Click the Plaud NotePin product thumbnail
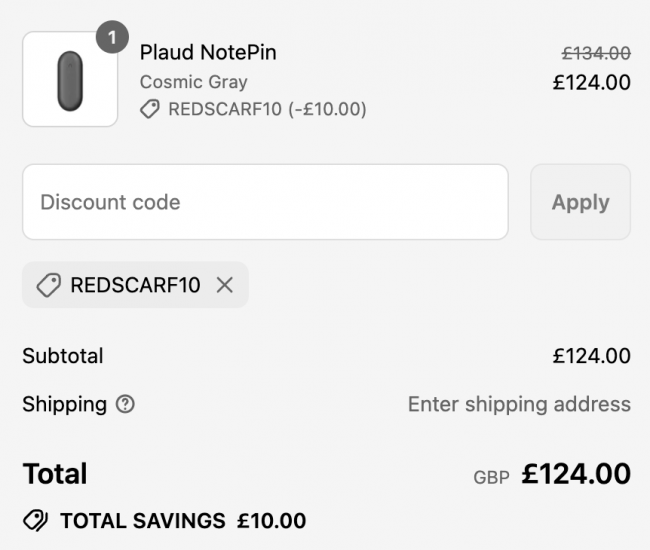 click(70, 79)
